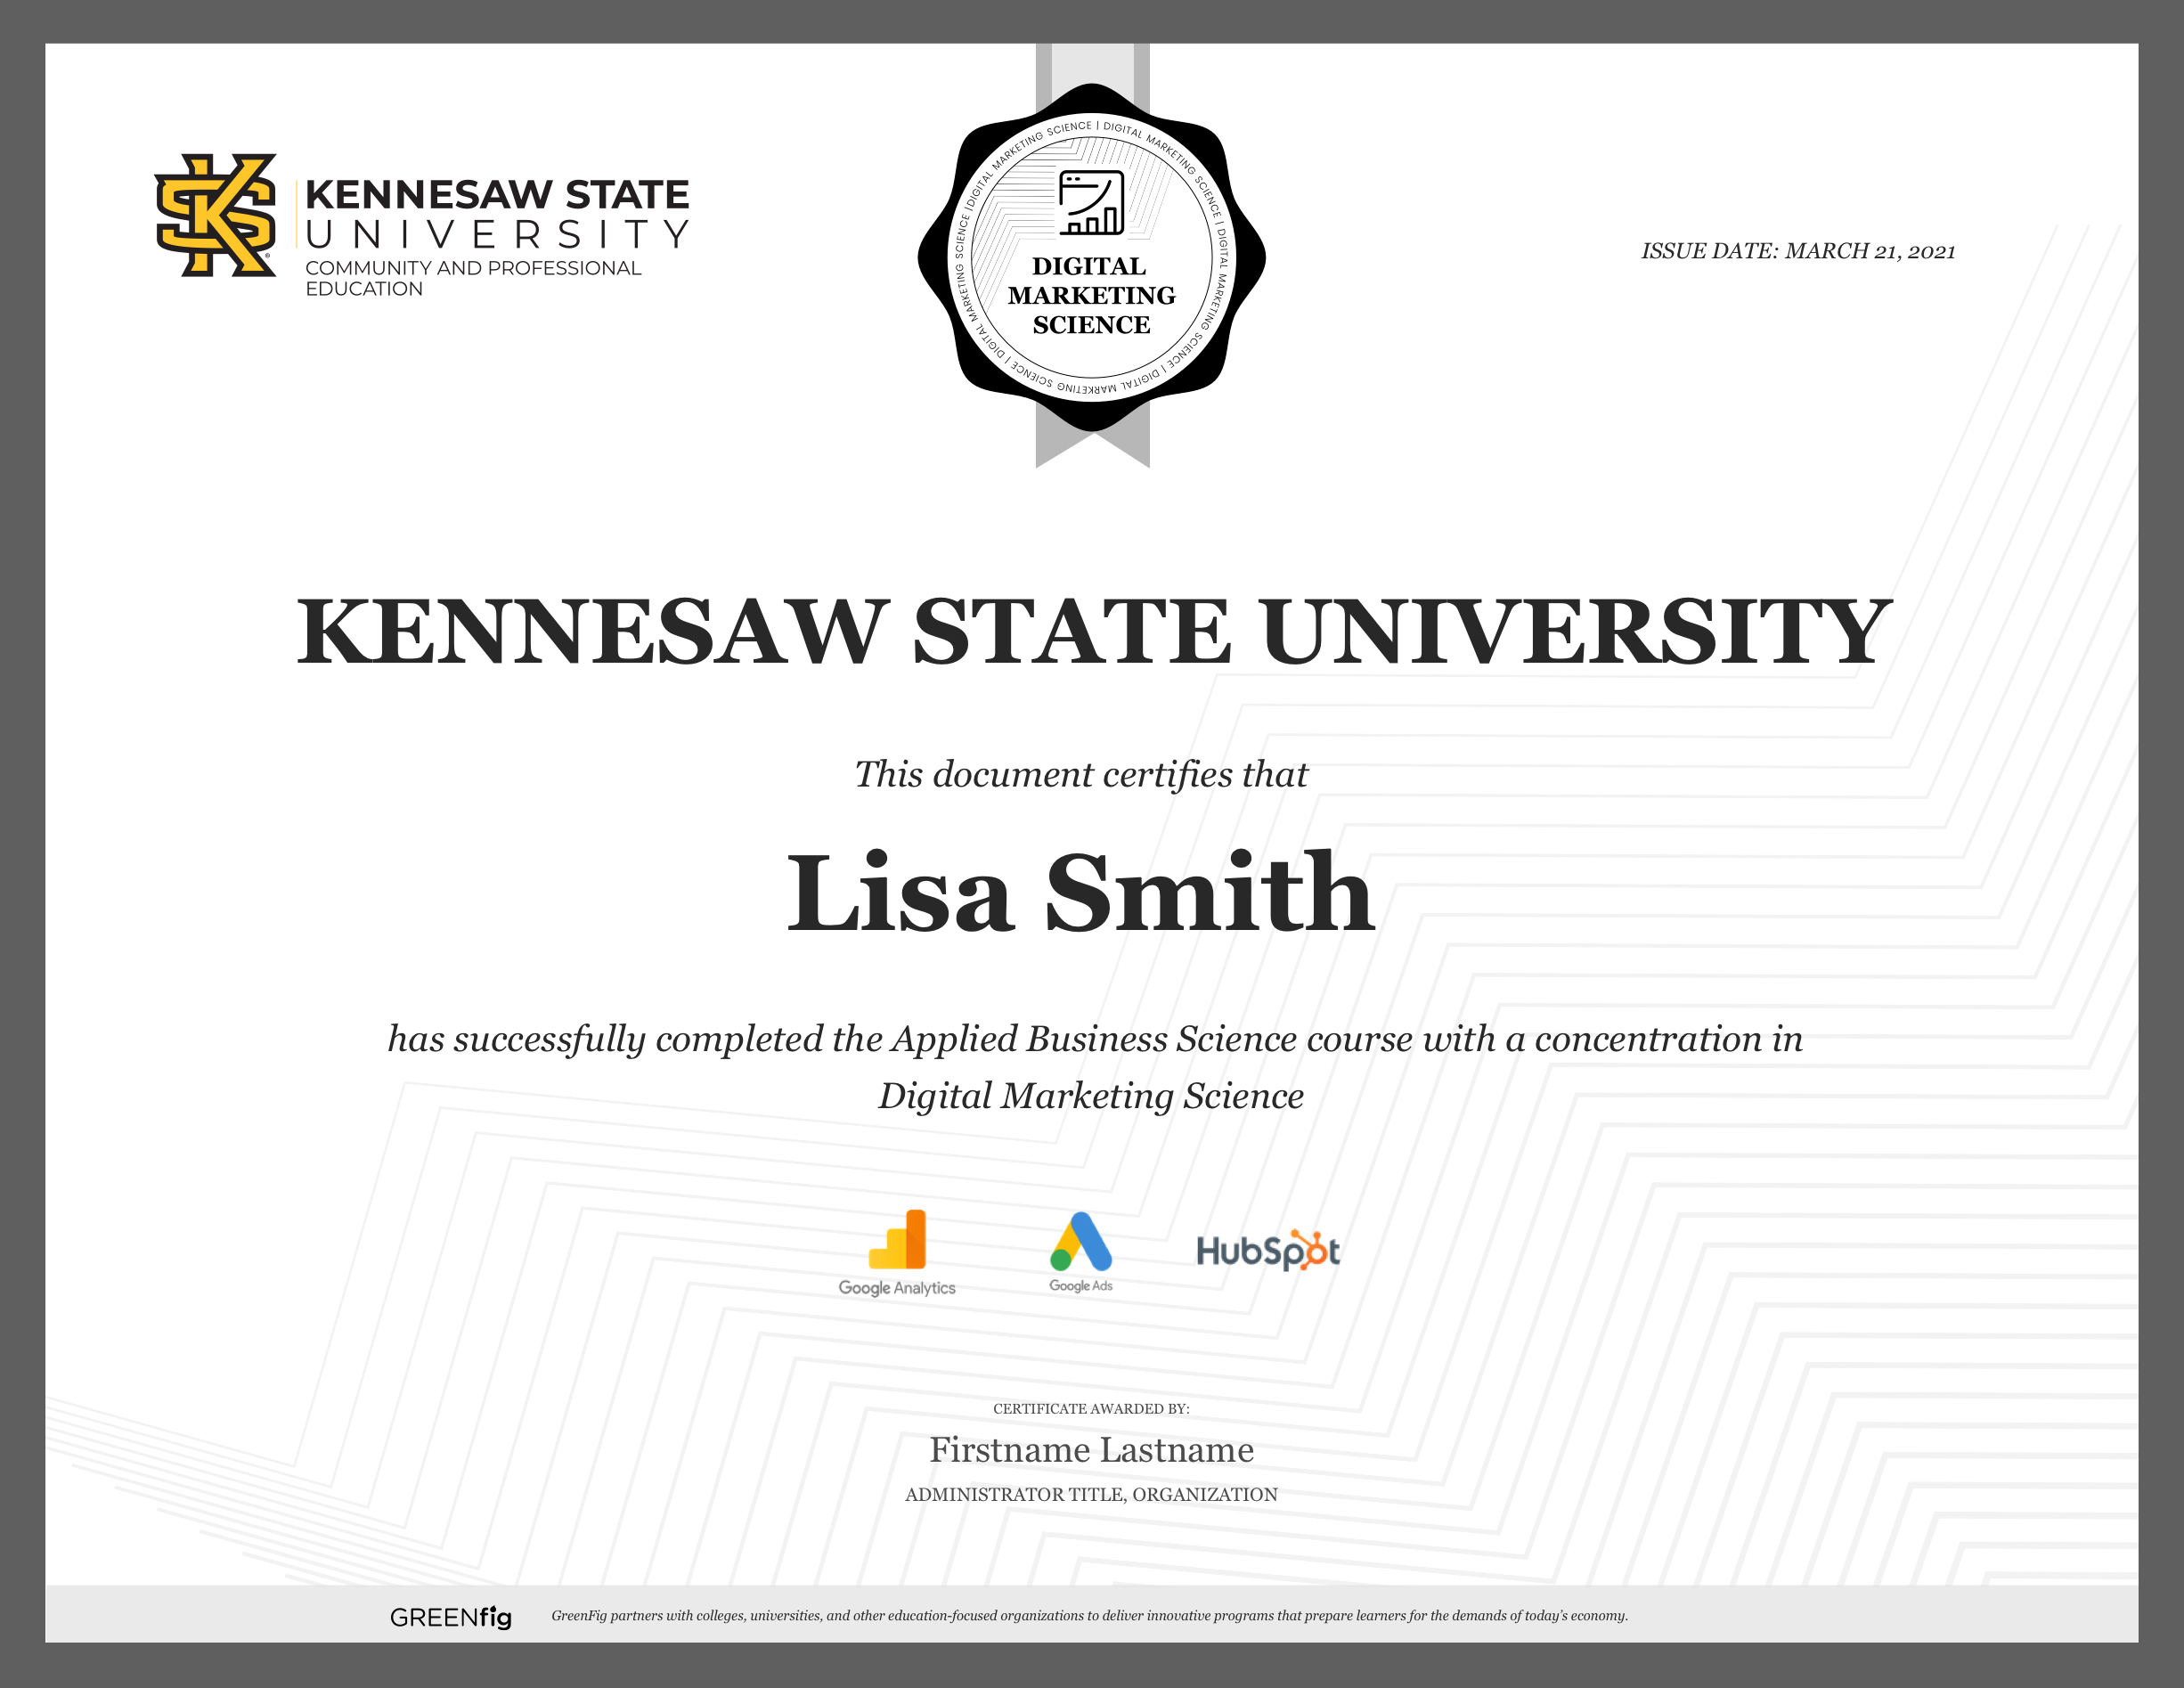The height and width of the screenshot is (1688, 2184).
Task: Click the Firstname Lastname signature placeholder
Action: [1091, 1450]
